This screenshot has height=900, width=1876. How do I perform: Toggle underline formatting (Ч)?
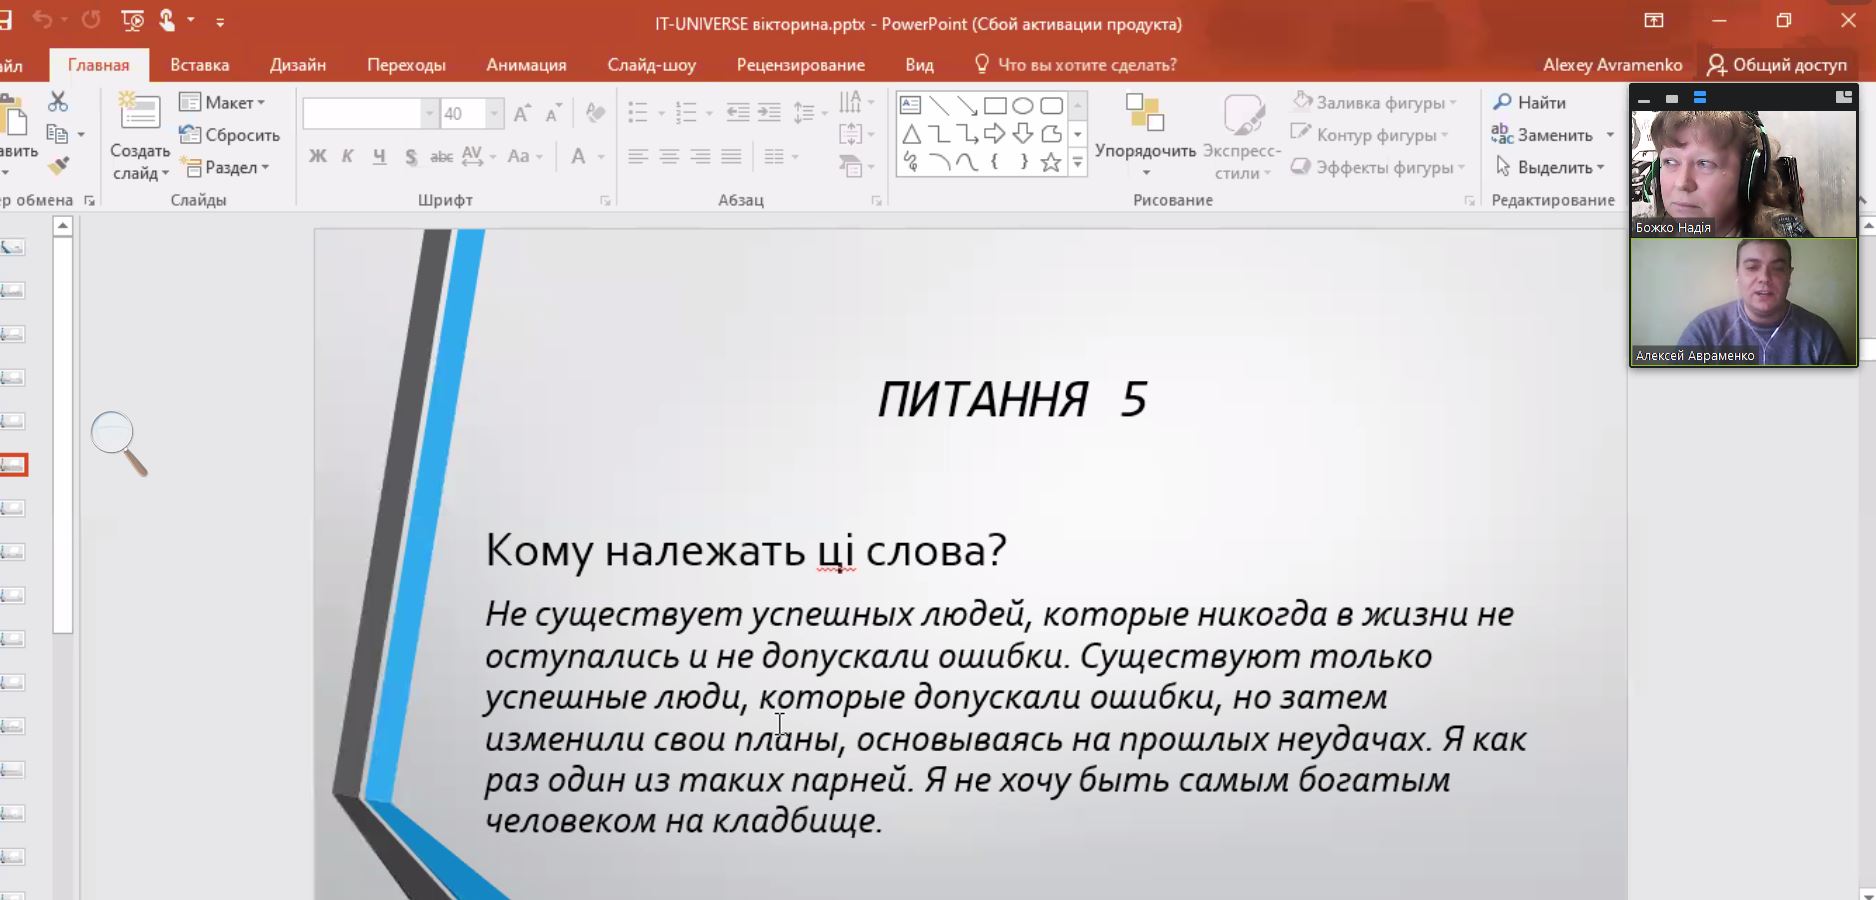tap(379, 156)
